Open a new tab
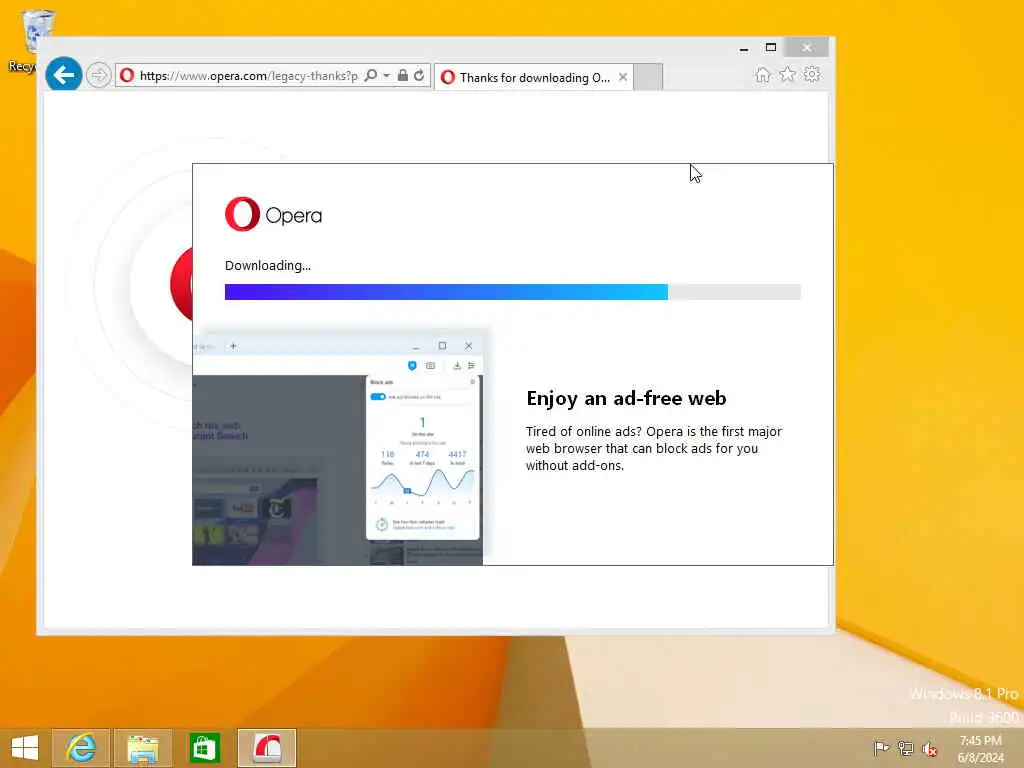The height and width of the screenshot is (768, 1024). (x=648, y=77)
